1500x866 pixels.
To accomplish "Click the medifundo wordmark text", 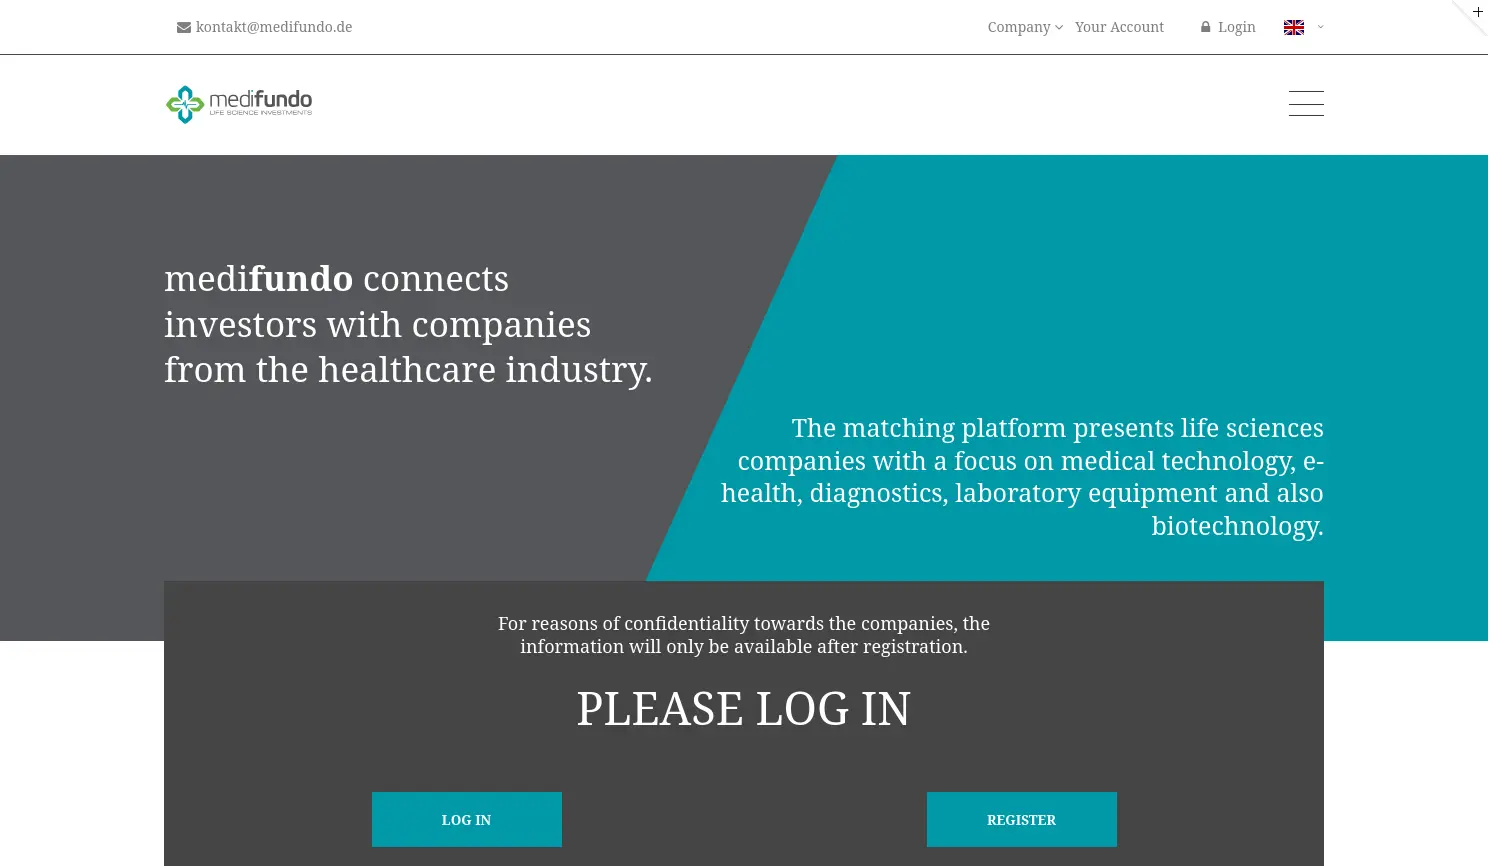I will [x=260, y=100].
